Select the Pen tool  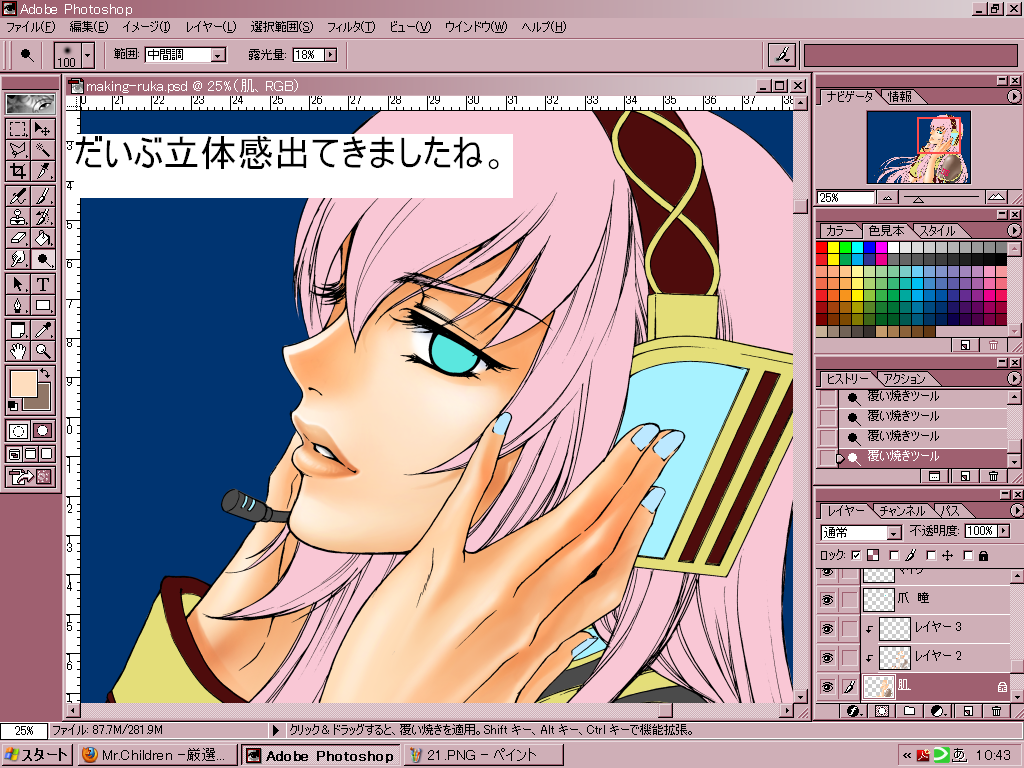coord(18,305)
